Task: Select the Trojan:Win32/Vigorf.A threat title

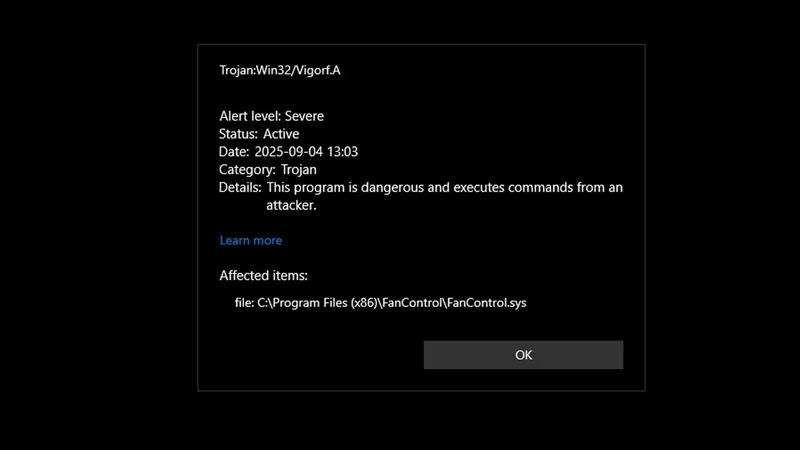Action: pyautogui.click(x=280, y=70)
